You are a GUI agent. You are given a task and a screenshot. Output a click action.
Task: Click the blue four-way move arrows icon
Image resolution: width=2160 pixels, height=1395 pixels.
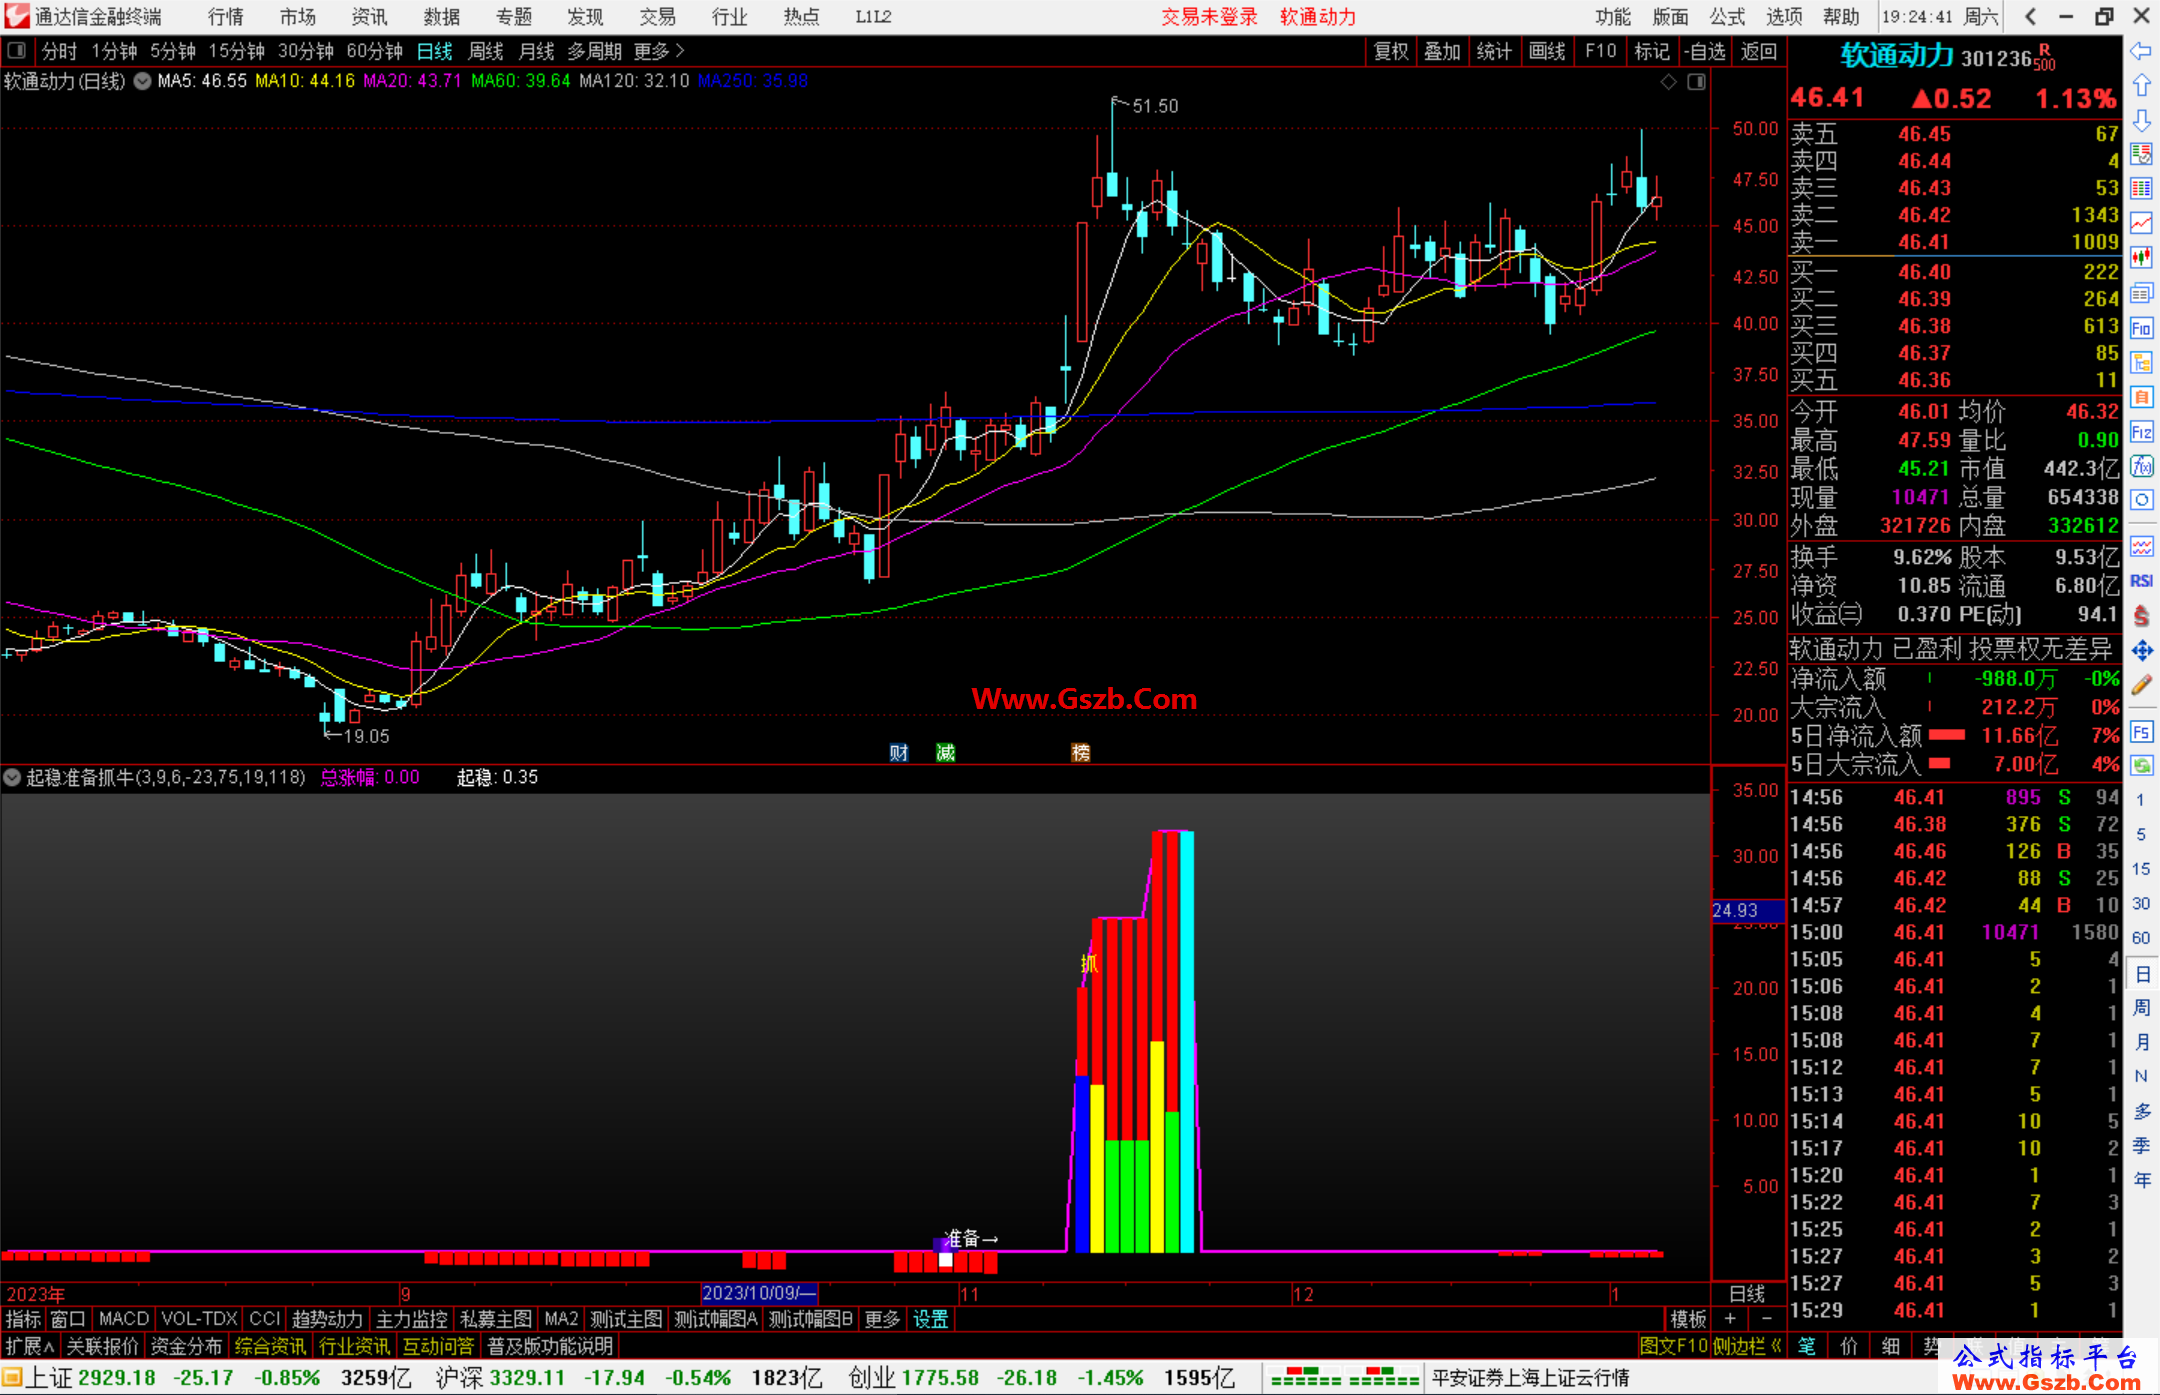pyautogui.click(x=2141, y=651)
